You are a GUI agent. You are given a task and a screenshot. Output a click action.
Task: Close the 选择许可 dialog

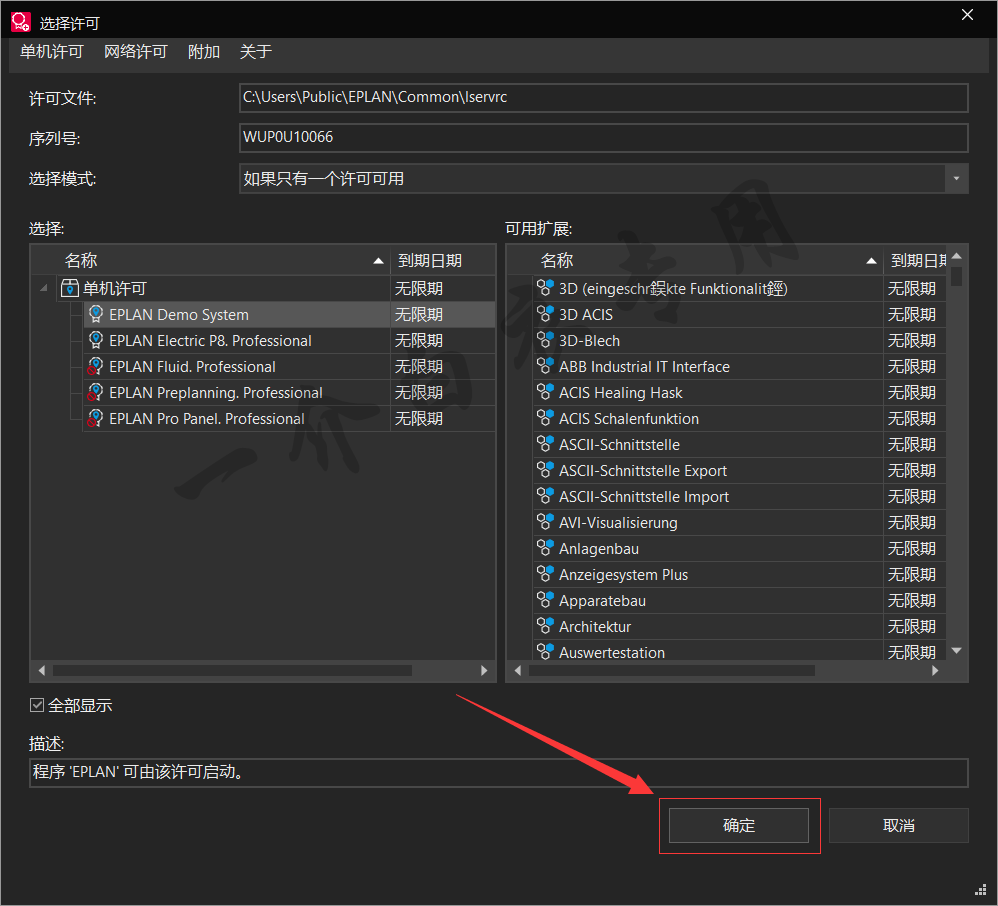pyautogui.click(x=967, y=15)
